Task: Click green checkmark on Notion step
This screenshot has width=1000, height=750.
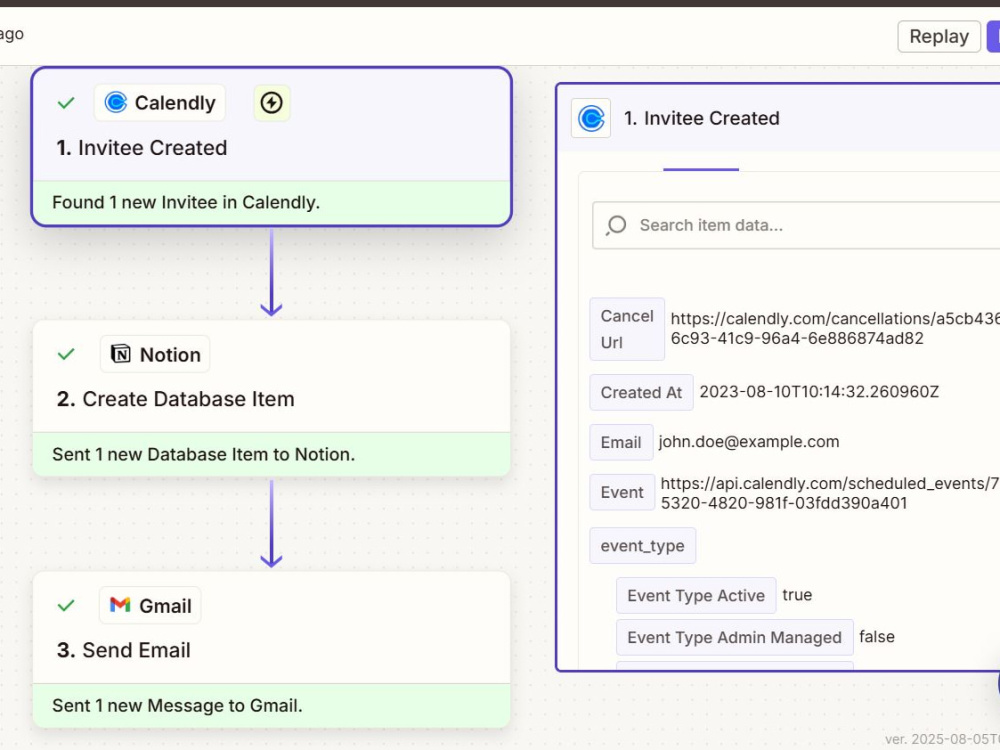Action: [66, 354]
